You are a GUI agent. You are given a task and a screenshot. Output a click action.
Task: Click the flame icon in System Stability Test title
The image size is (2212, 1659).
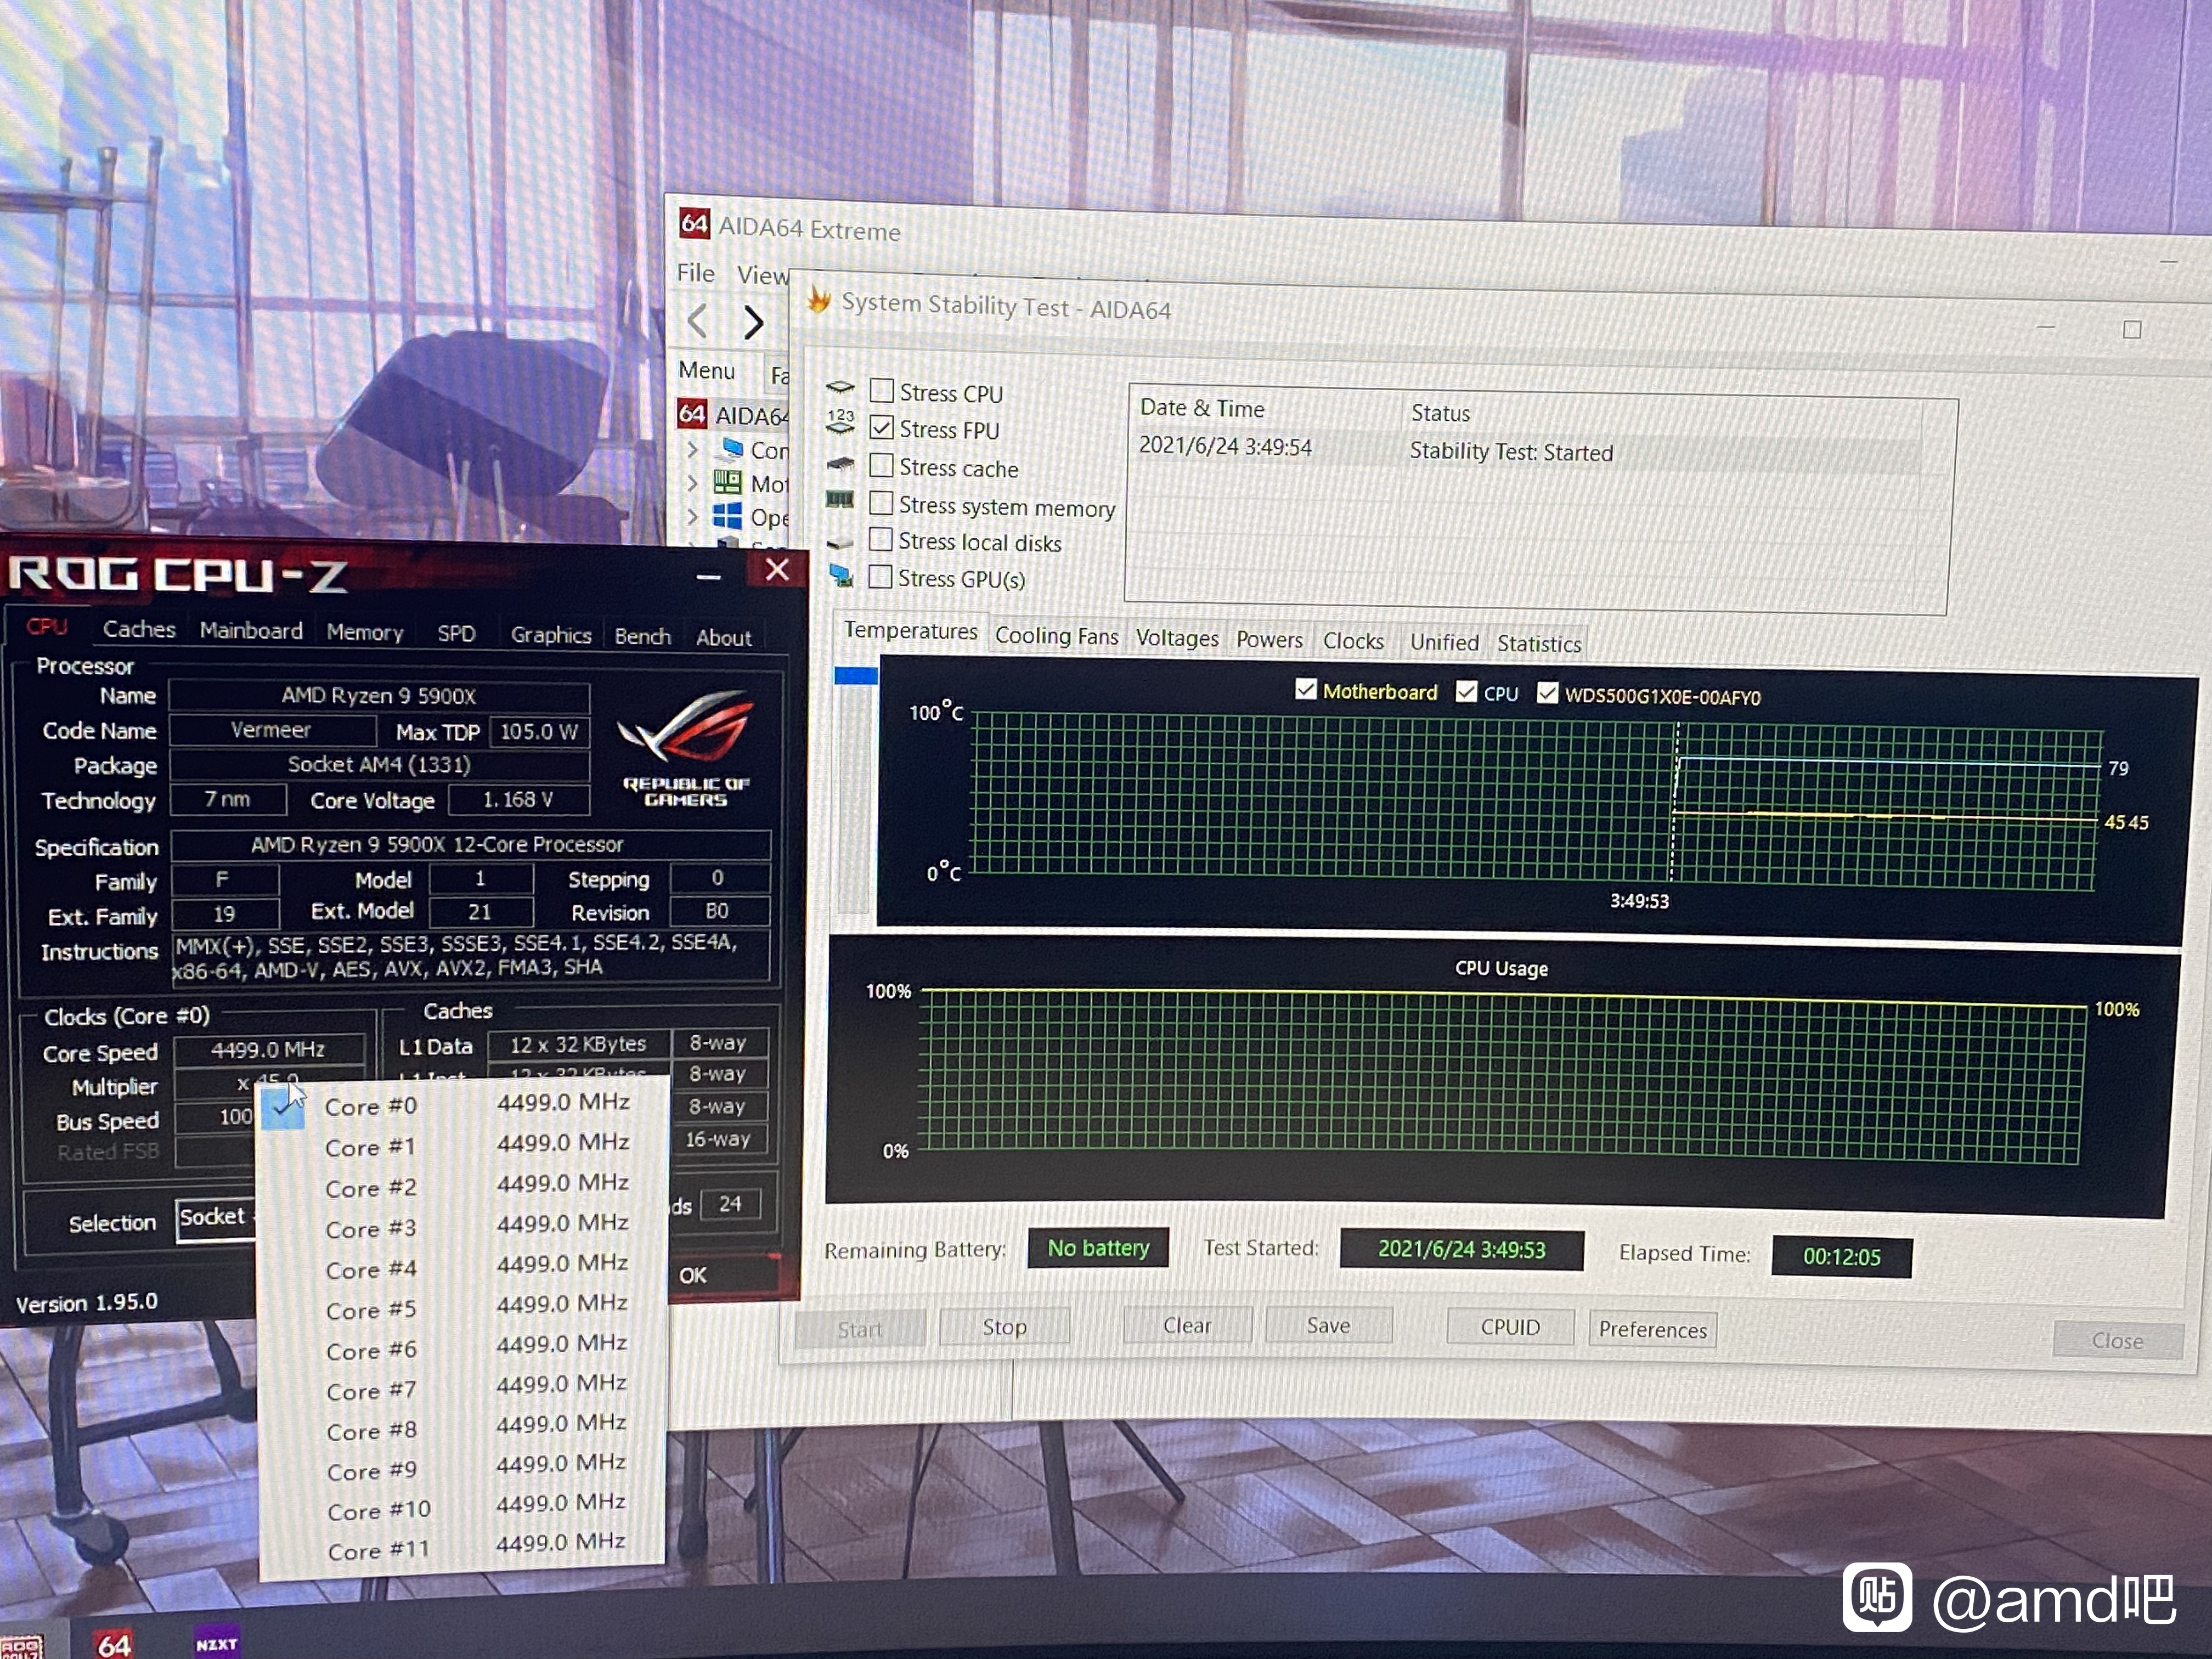[x=819, y=300]
